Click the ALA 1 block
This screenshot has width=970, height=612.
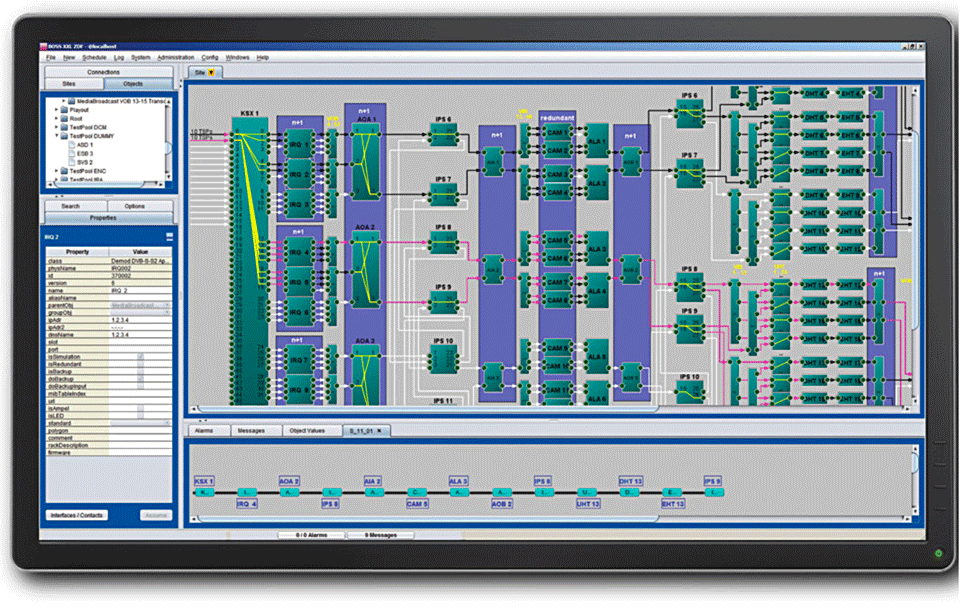[x=597, y=139]
